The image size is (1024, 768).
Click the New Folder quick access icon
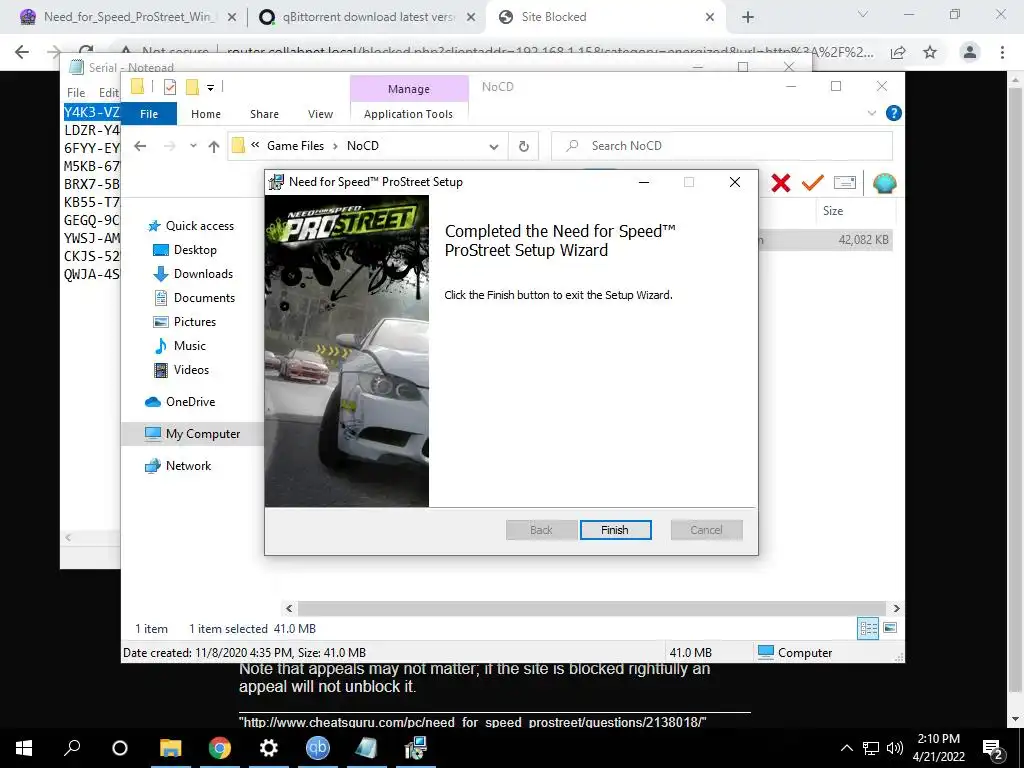pos(192,87)
